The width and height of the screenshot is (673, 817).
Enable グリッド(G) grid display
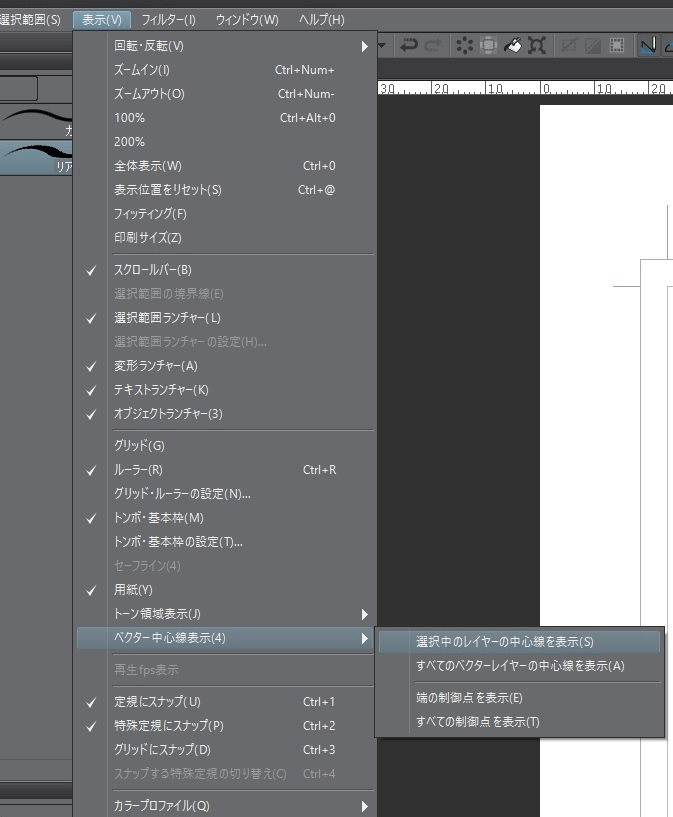[x=225, y=446]
